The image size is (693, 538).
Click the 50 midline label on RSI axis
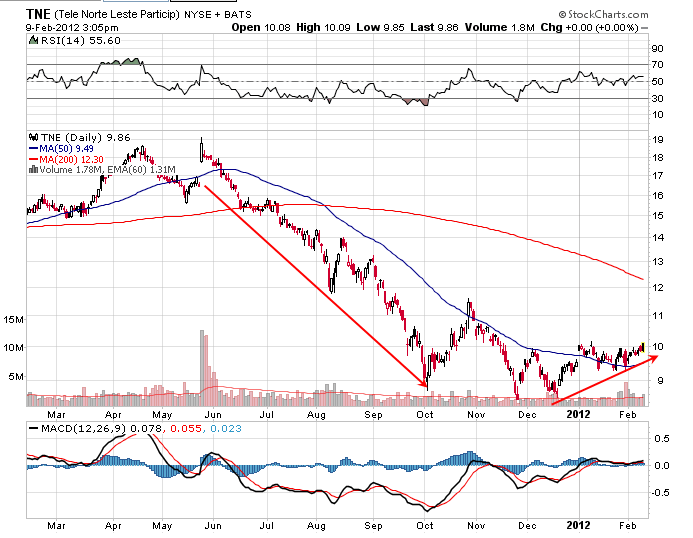tap(657, 82)
